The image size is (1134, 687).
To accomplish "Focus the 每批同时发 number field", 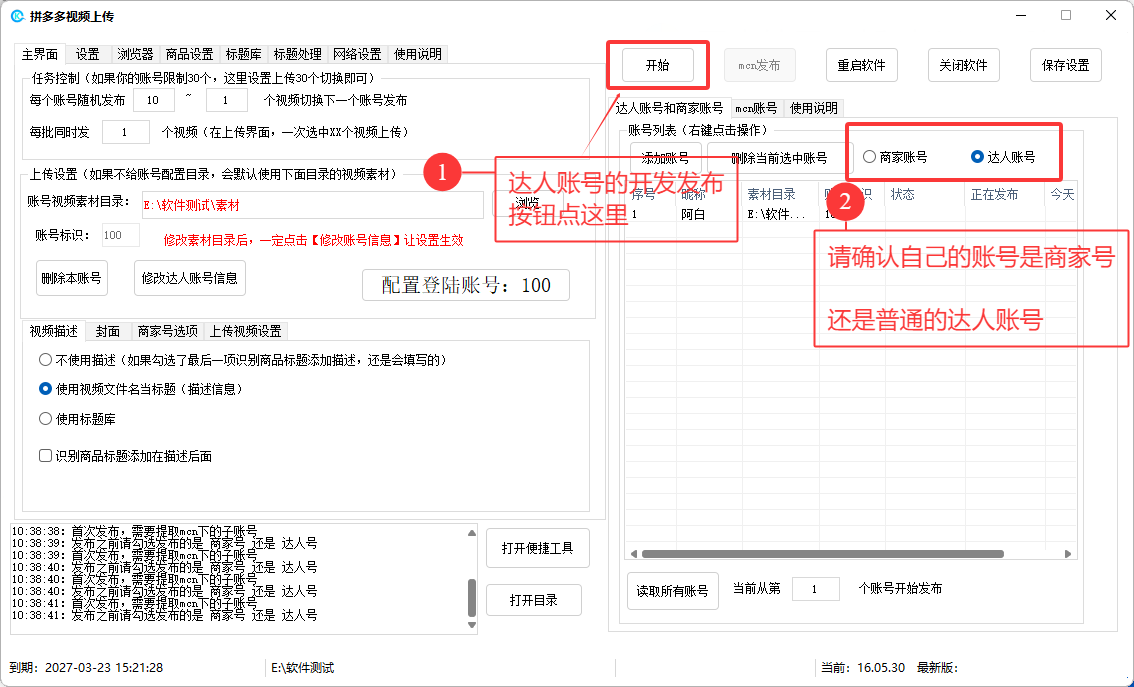I will (126, 132).
